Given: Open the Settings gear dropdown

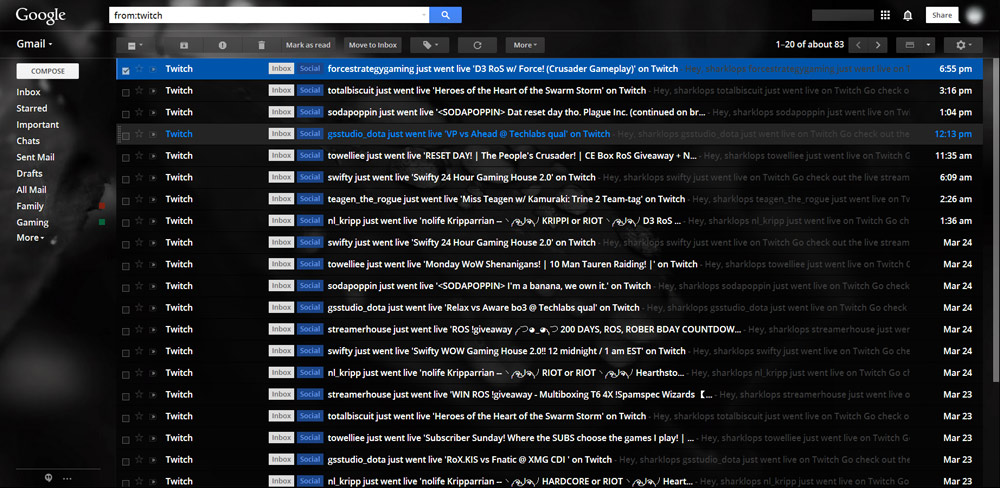Looking at the screenshot, I should (x=963, y=45).
